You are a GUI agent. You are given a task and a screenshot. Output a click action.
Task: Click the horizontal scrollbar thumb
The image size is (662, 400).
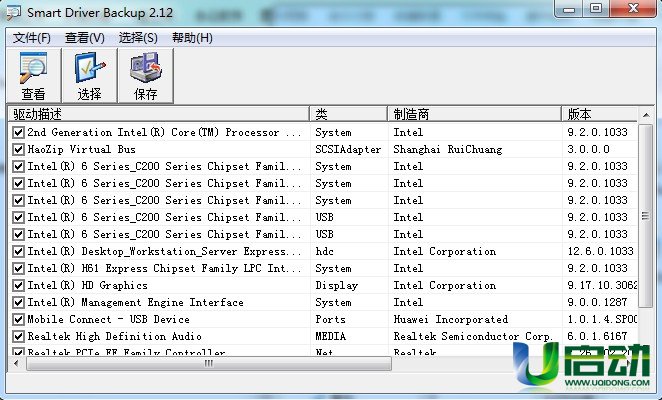click(209, 363)
